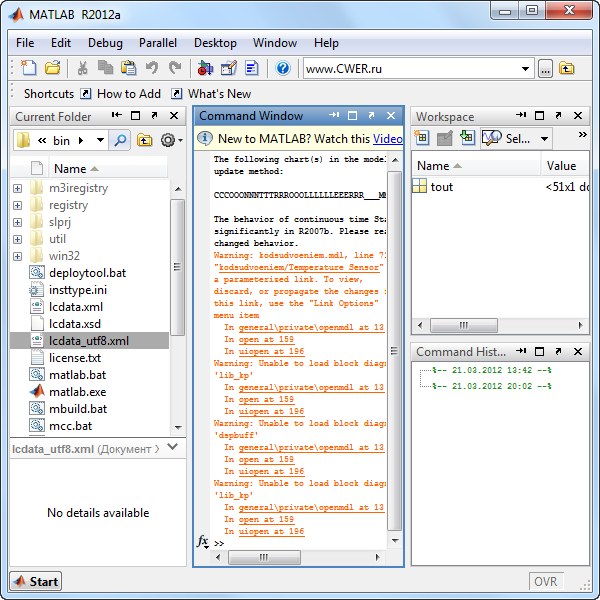Select matlab.exe in file list

pyautogui.click(x=78, y=392)
